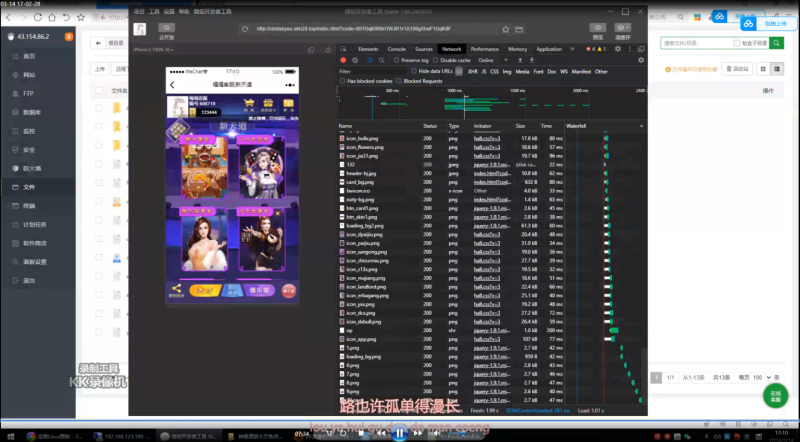Clear the network log
Screen dimensions: 800x442
pos(355,60)
